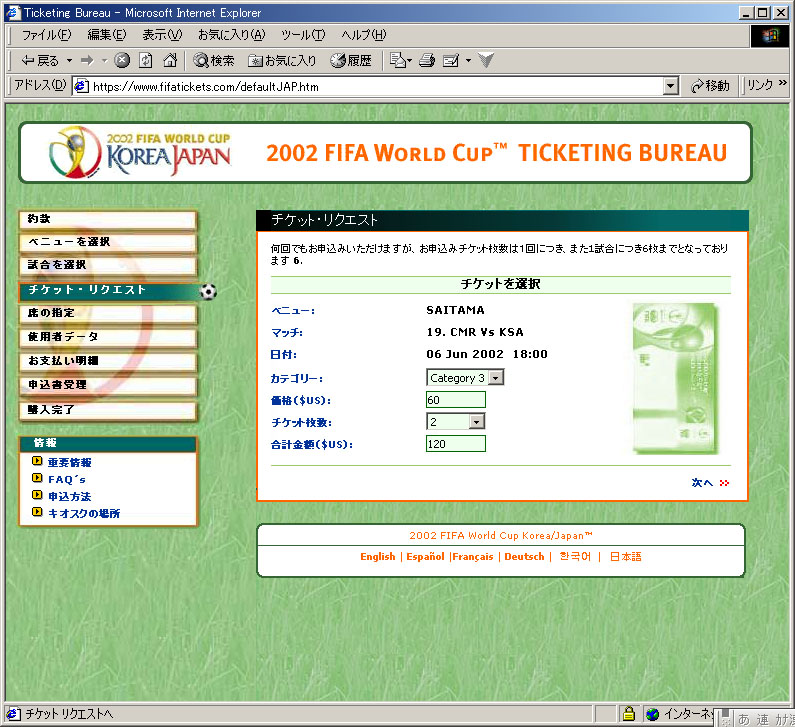Open the キオスクの場所 link

(x=84, y=514)
